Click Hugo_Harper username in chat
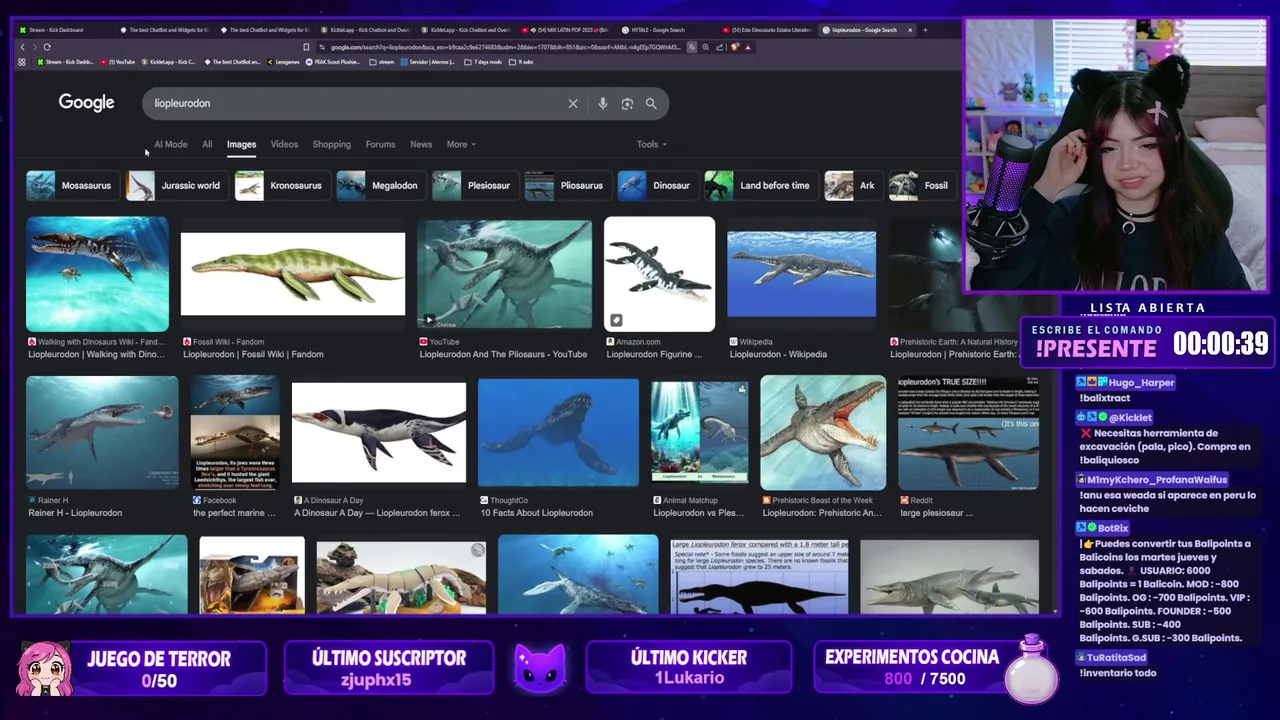 1141,383
